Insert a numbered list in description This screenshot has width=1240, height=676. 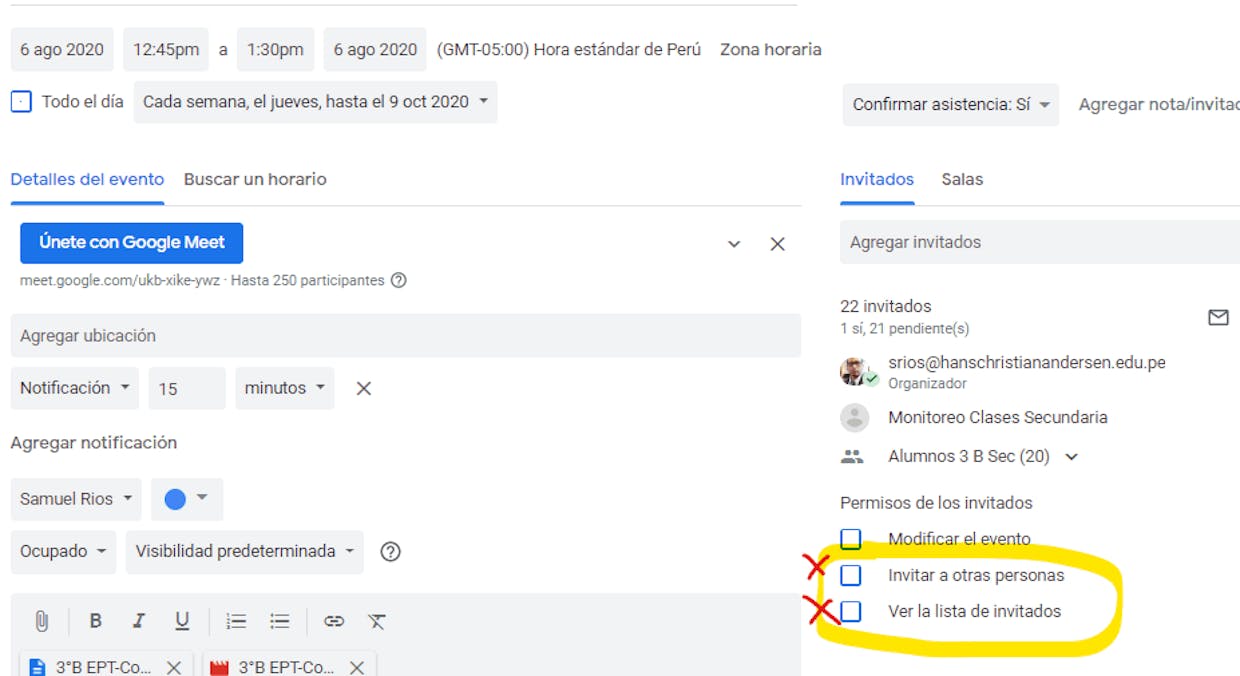click(236, 621)
